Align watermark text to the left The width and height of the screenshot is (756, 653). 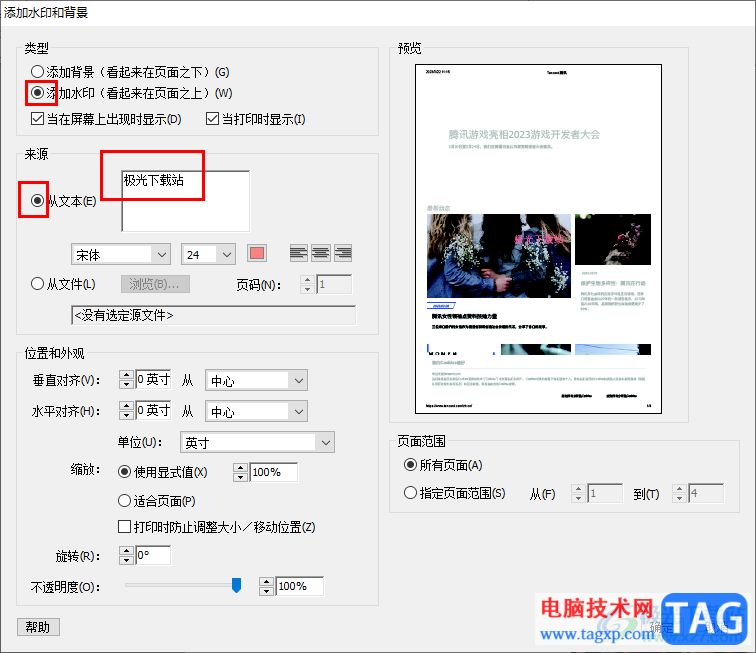coord(298,253)
